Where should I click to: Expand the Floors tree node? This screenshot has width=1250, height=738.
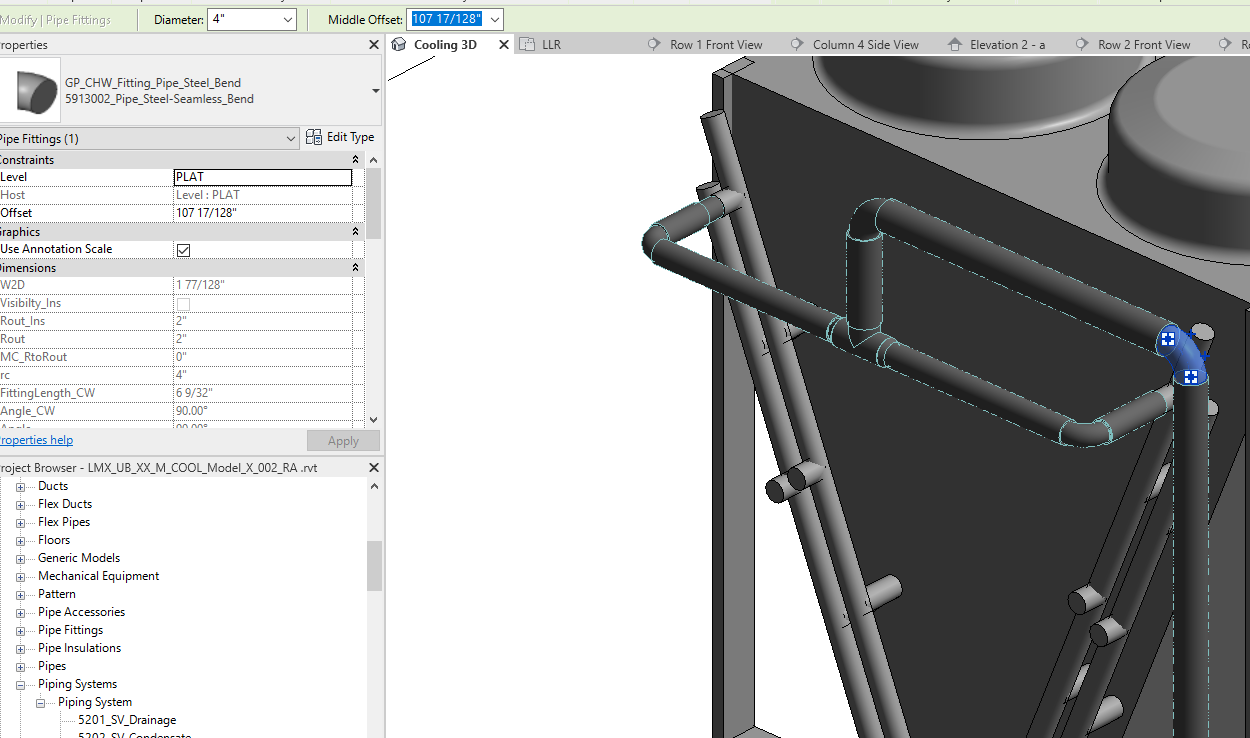[x=20, y=540]
